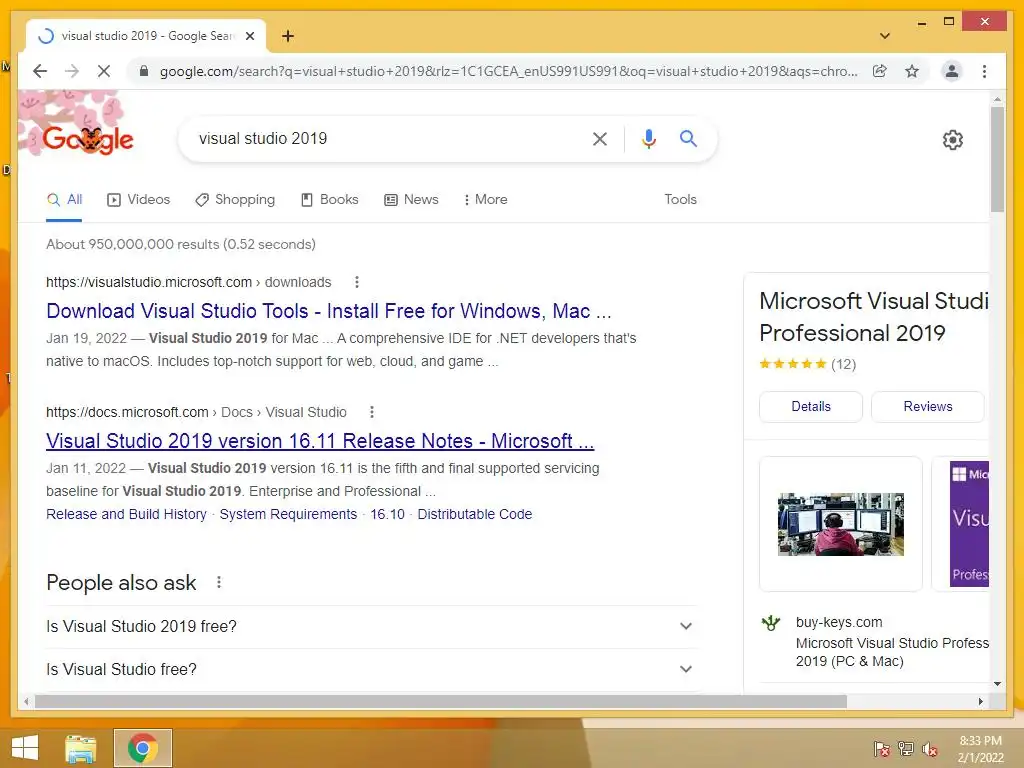
Task: Stop loading the page
Action: click(x=104, y=71)
